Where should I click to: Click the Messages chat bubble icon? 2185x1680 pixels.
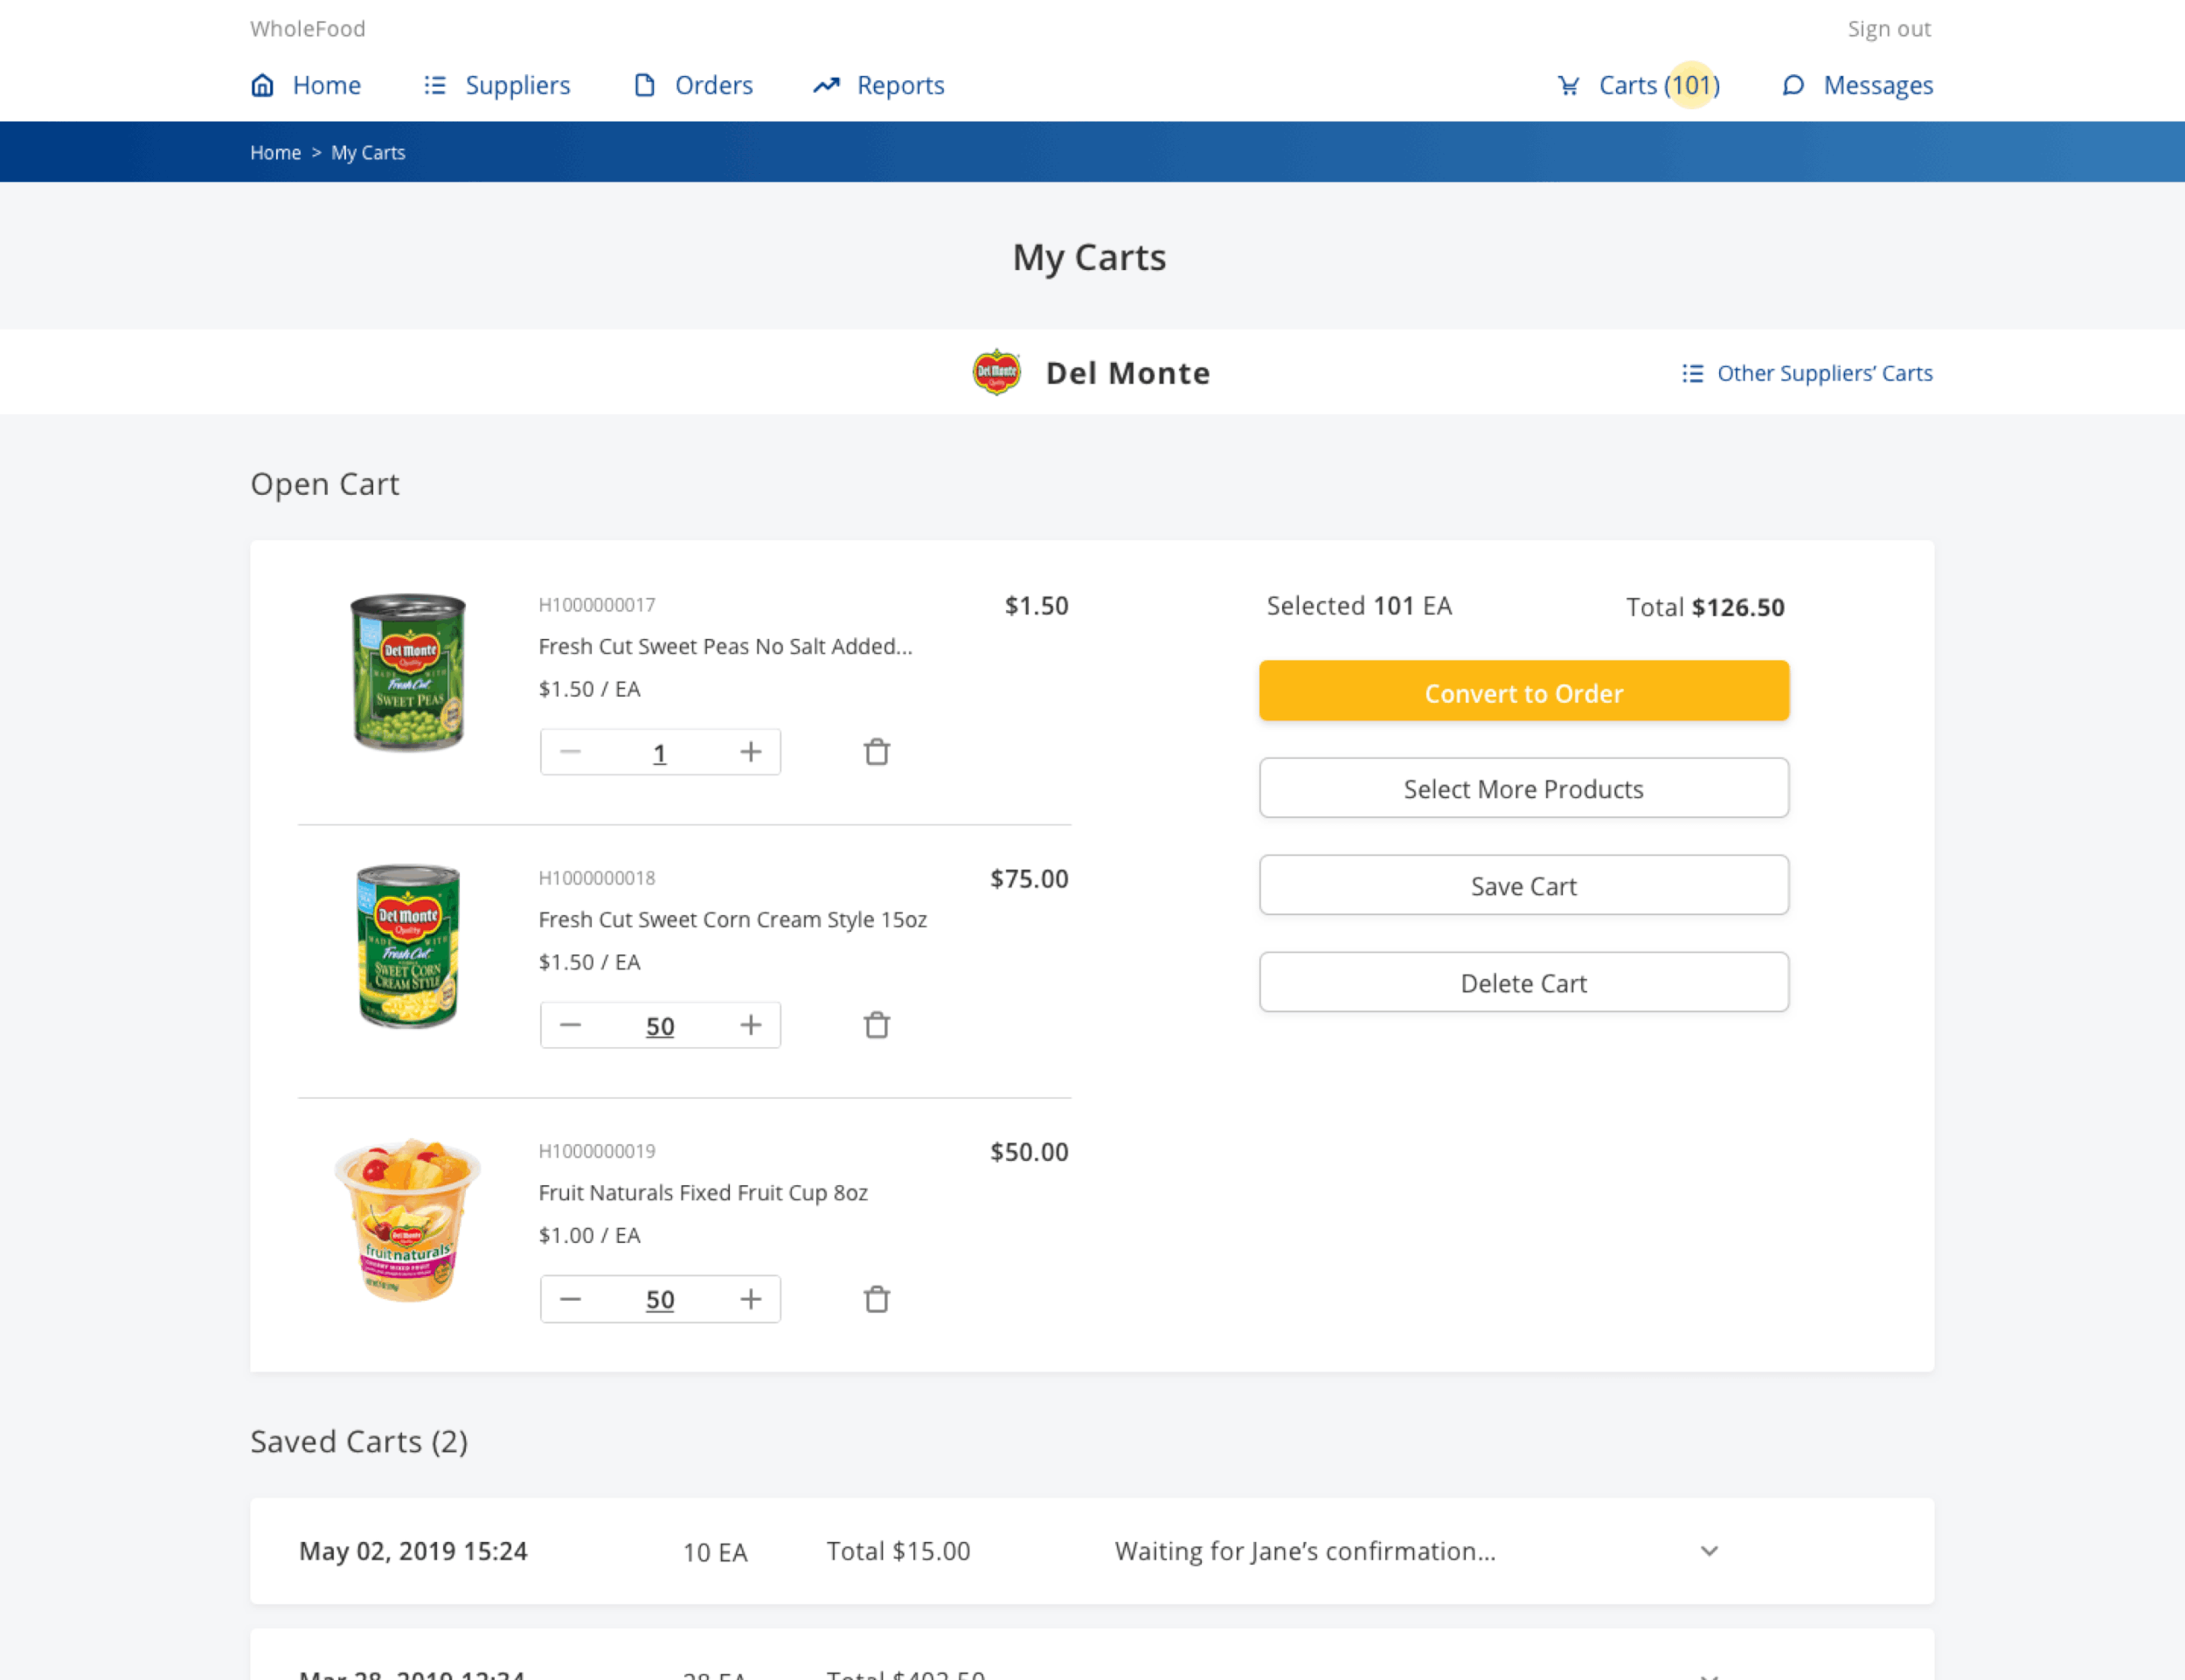1793,86
